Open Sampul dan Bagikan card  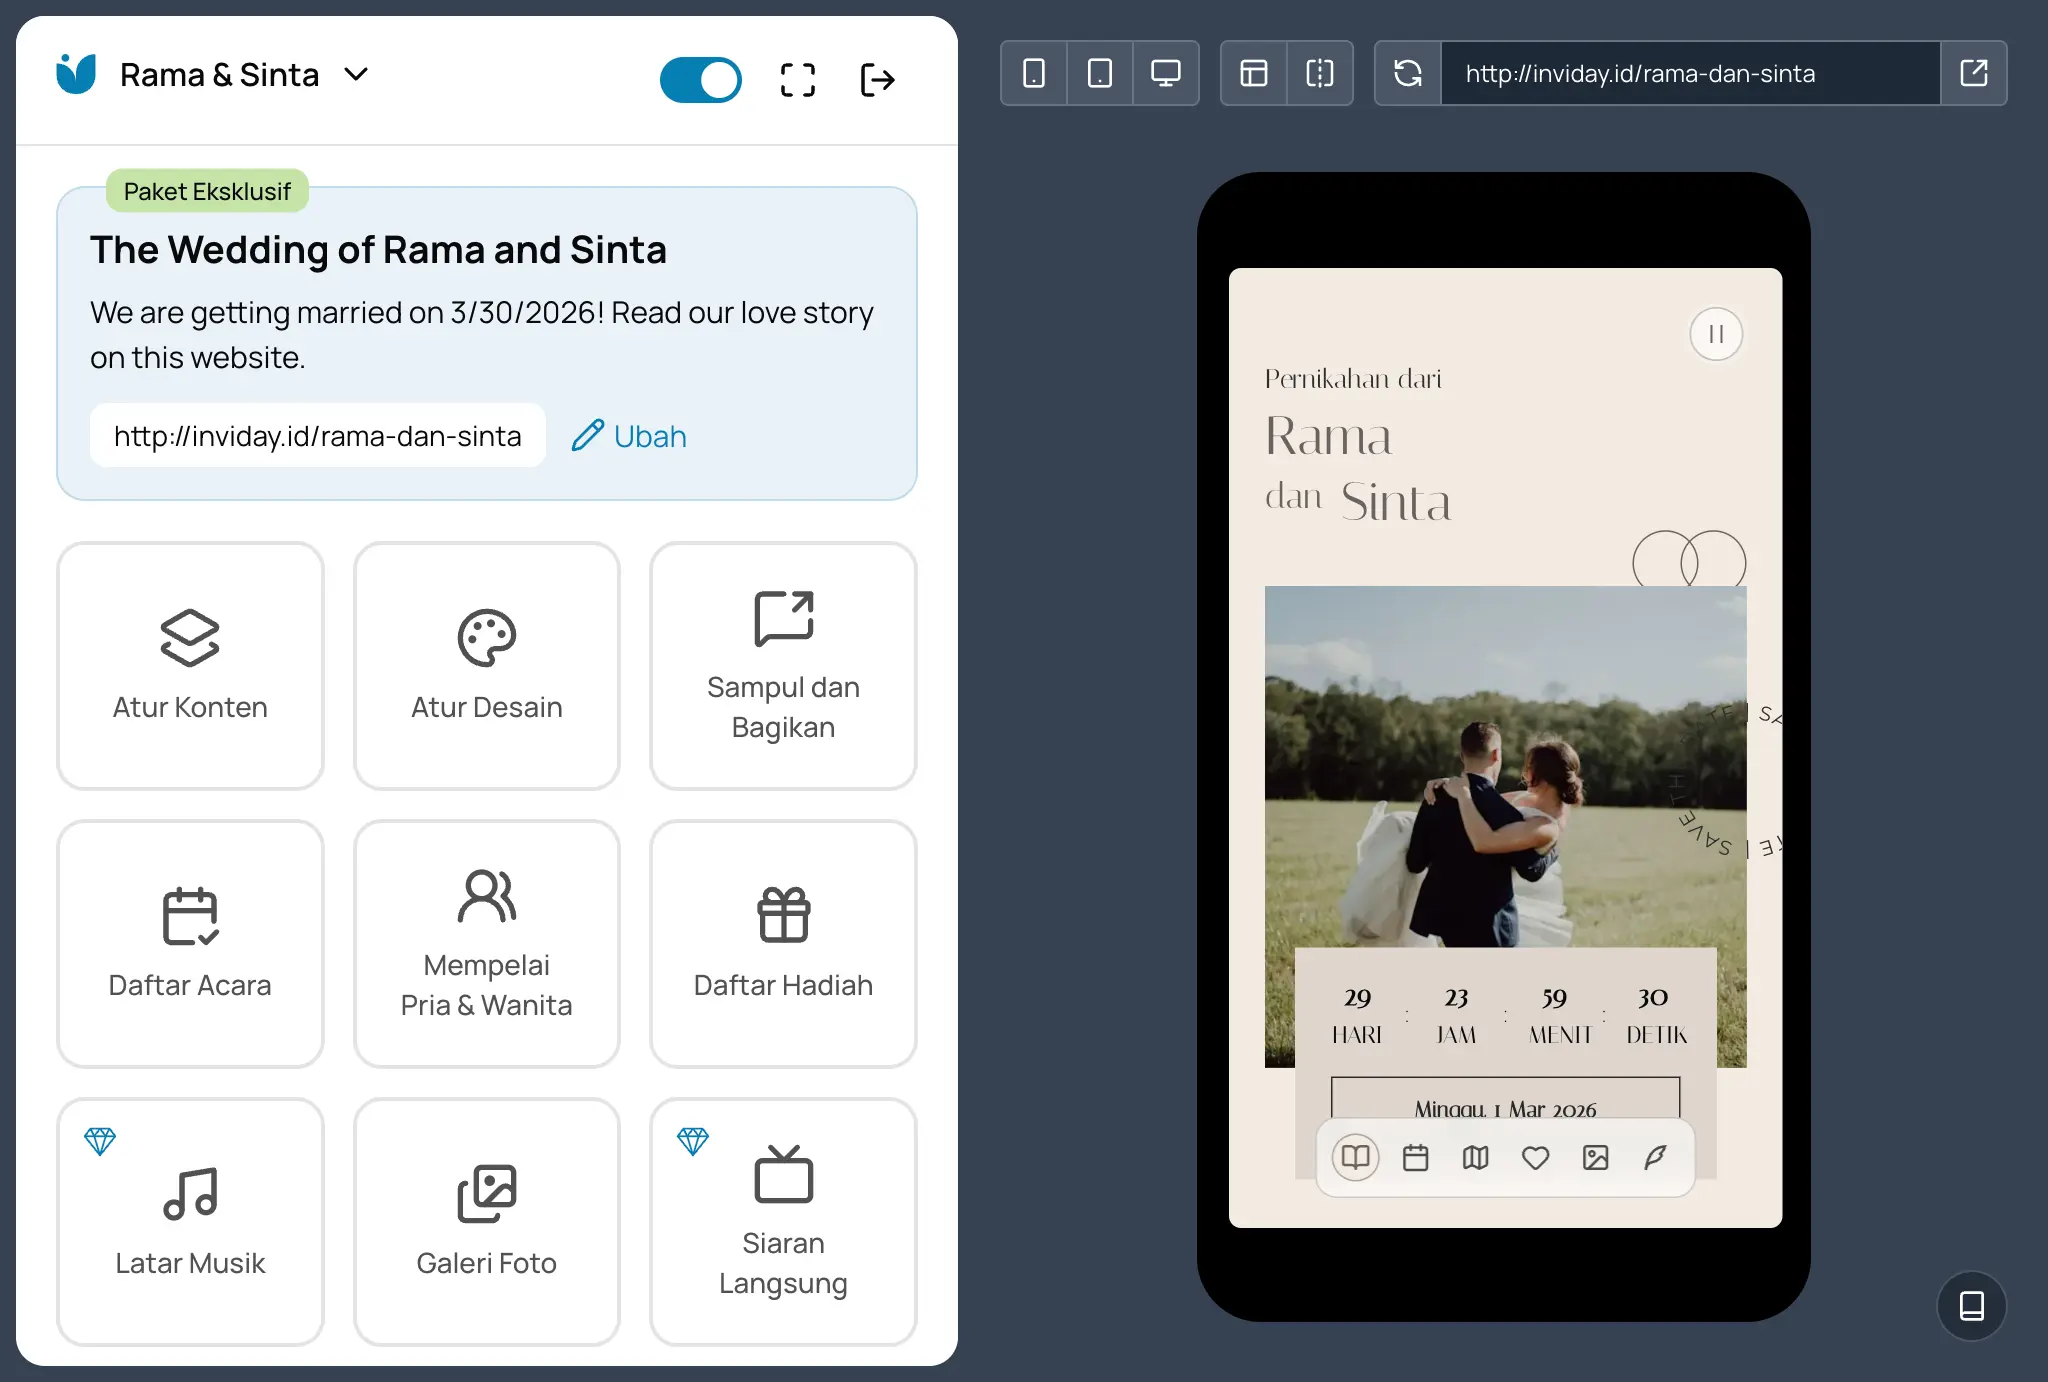[783, 665]
